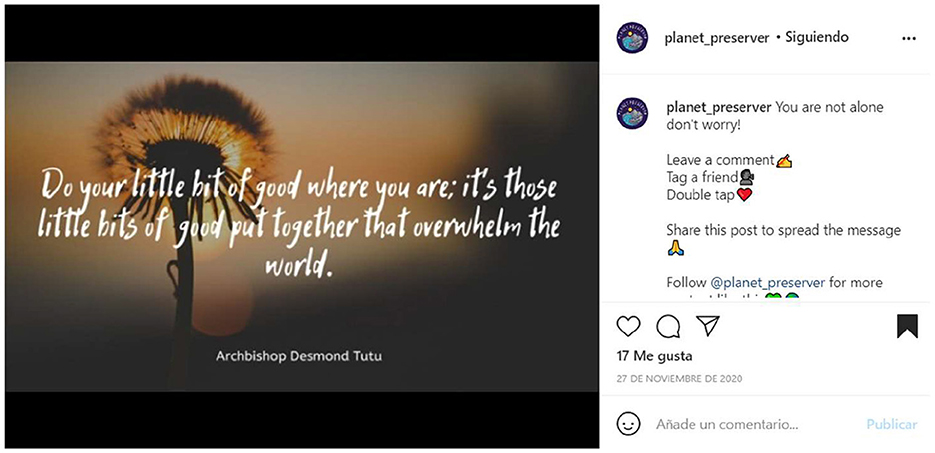Screen dimensions: 935x453
Task: Open comments with the speech bubble icon
Action: (668, 326)
